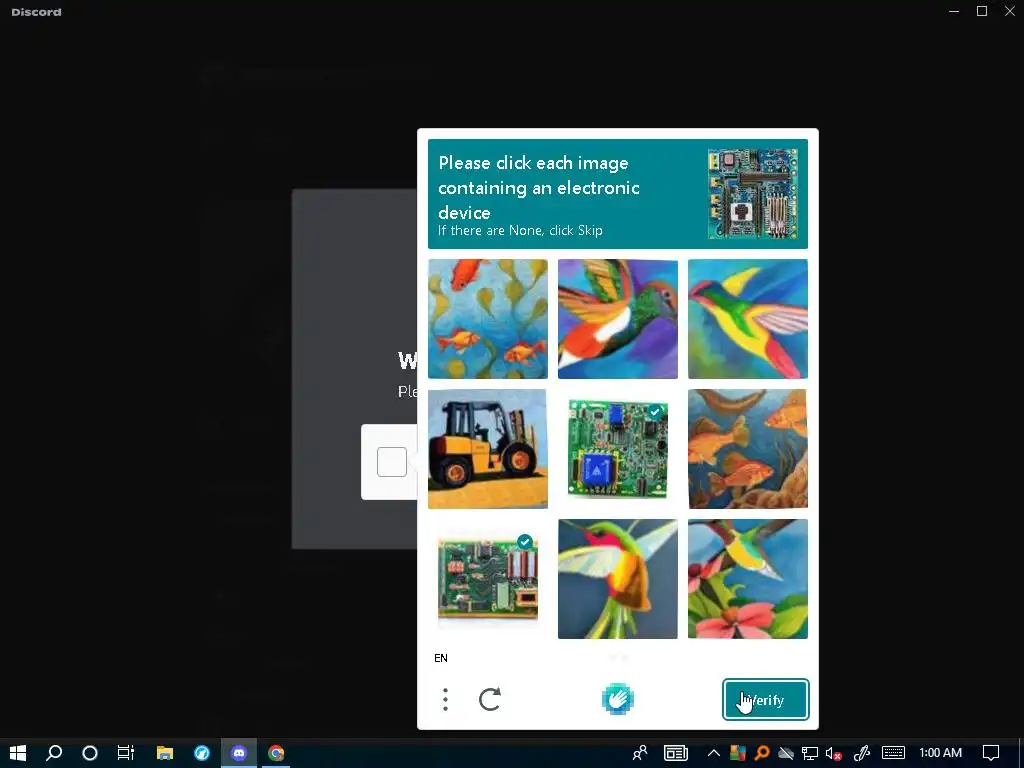Click the hummingbird with pink flowers tile
This screenshot has width=1024, height=768.
click(x=748, y=579)
